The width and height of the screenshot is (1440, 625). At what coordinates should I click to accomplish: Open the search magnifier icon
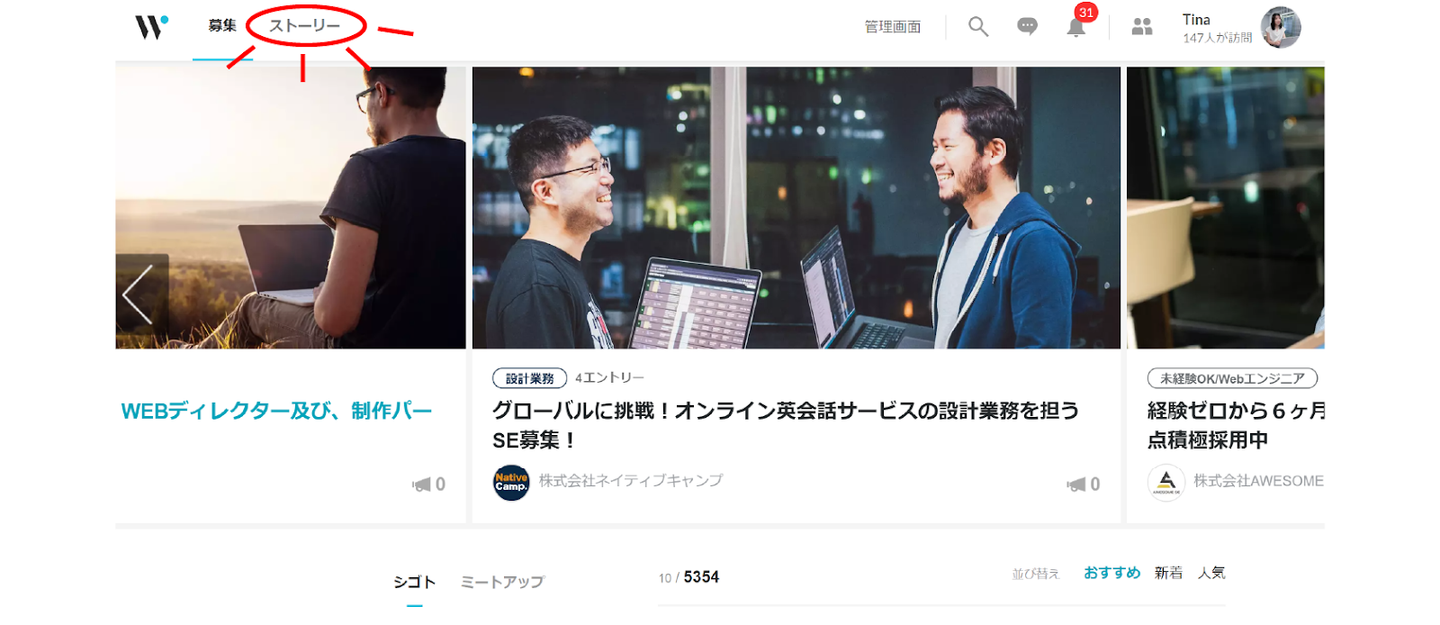(978, 27)
